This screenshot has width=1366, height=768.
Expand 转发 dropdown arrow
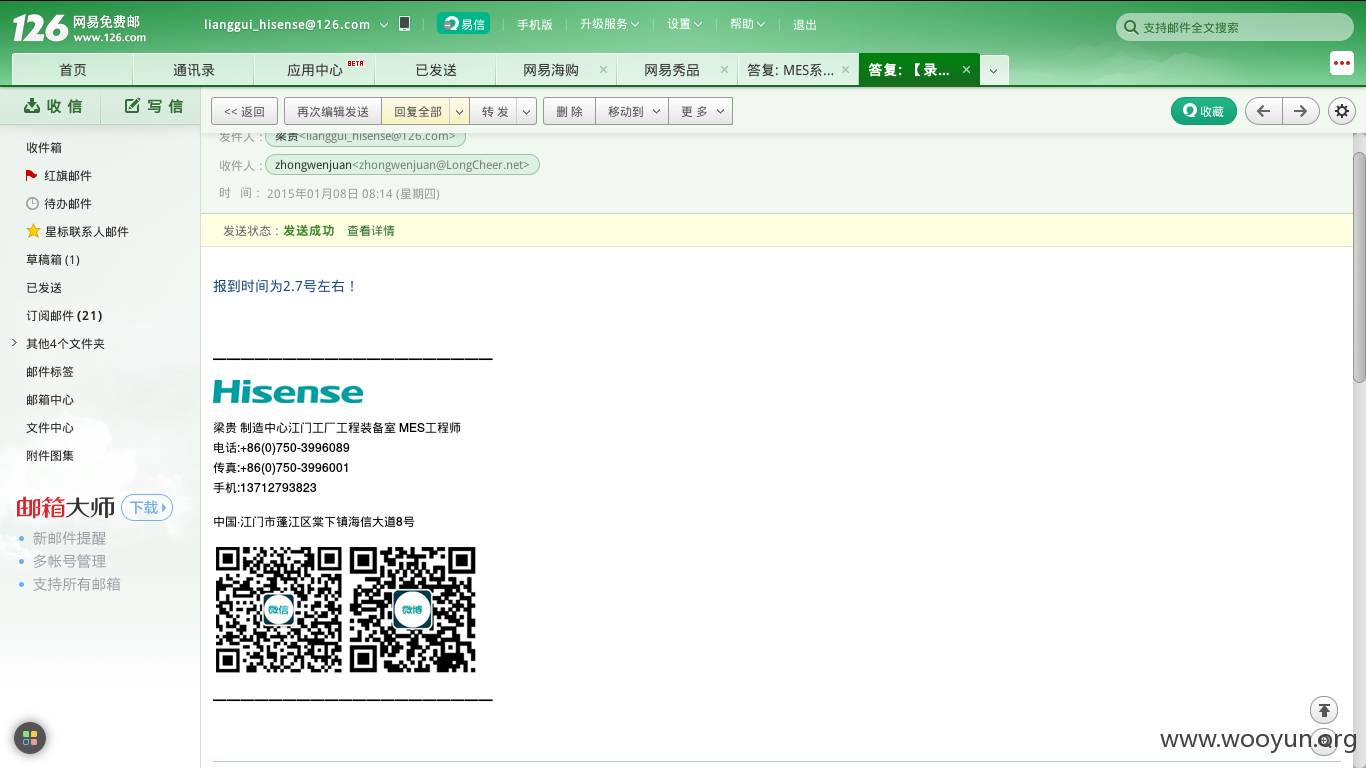coord(527,111)
